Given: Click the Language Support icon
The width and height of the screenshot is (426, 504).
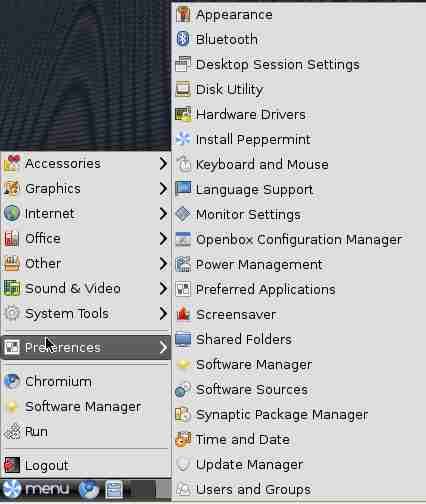Looking at the screenshot, I should [x=183, y=189].
